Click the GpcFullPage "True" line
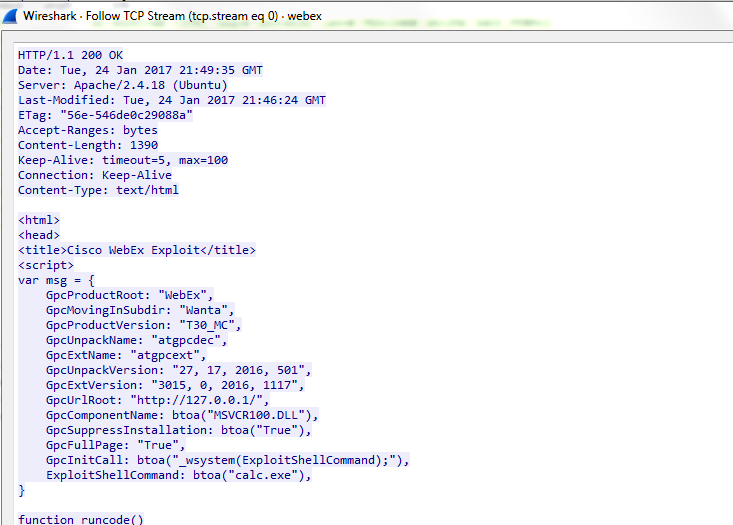The image size is (733, 525). pyautogui.click(x=115, y=445)
